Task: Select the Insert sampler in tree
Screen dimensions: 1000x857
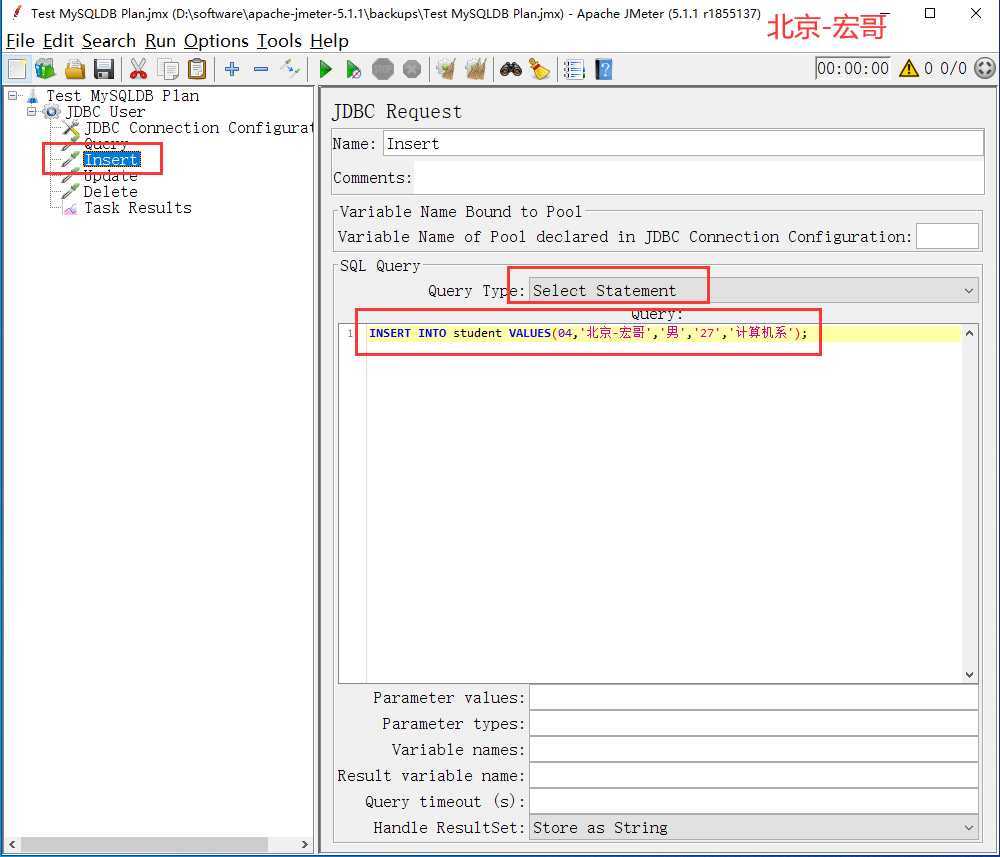Action: pos(112,159)
